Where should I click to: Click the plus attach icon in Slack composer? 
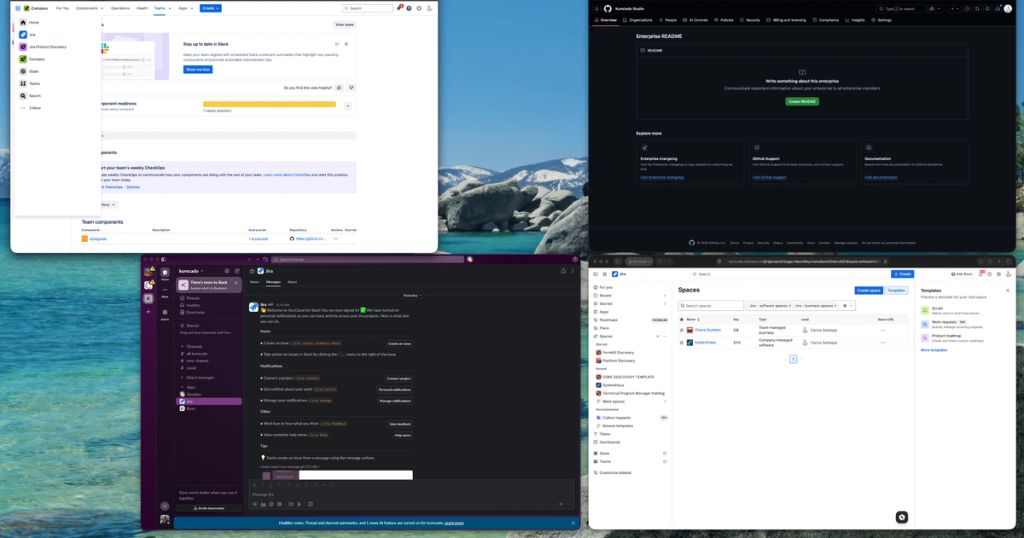(255, 504)
